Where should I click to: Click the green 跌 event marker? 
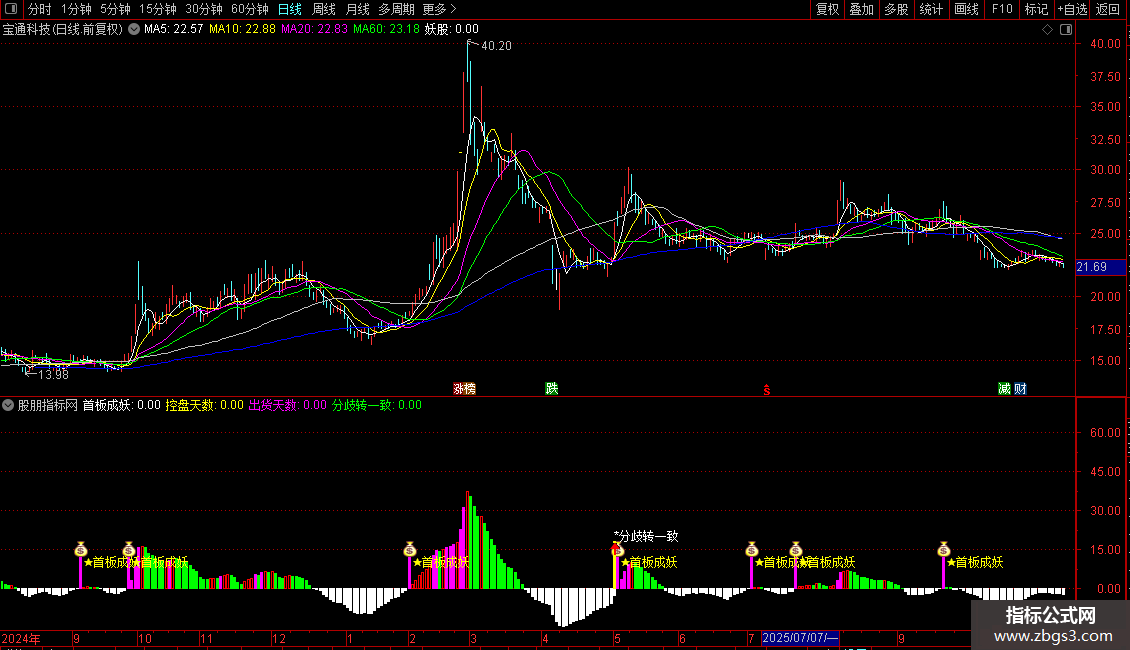tap(551, 389)
